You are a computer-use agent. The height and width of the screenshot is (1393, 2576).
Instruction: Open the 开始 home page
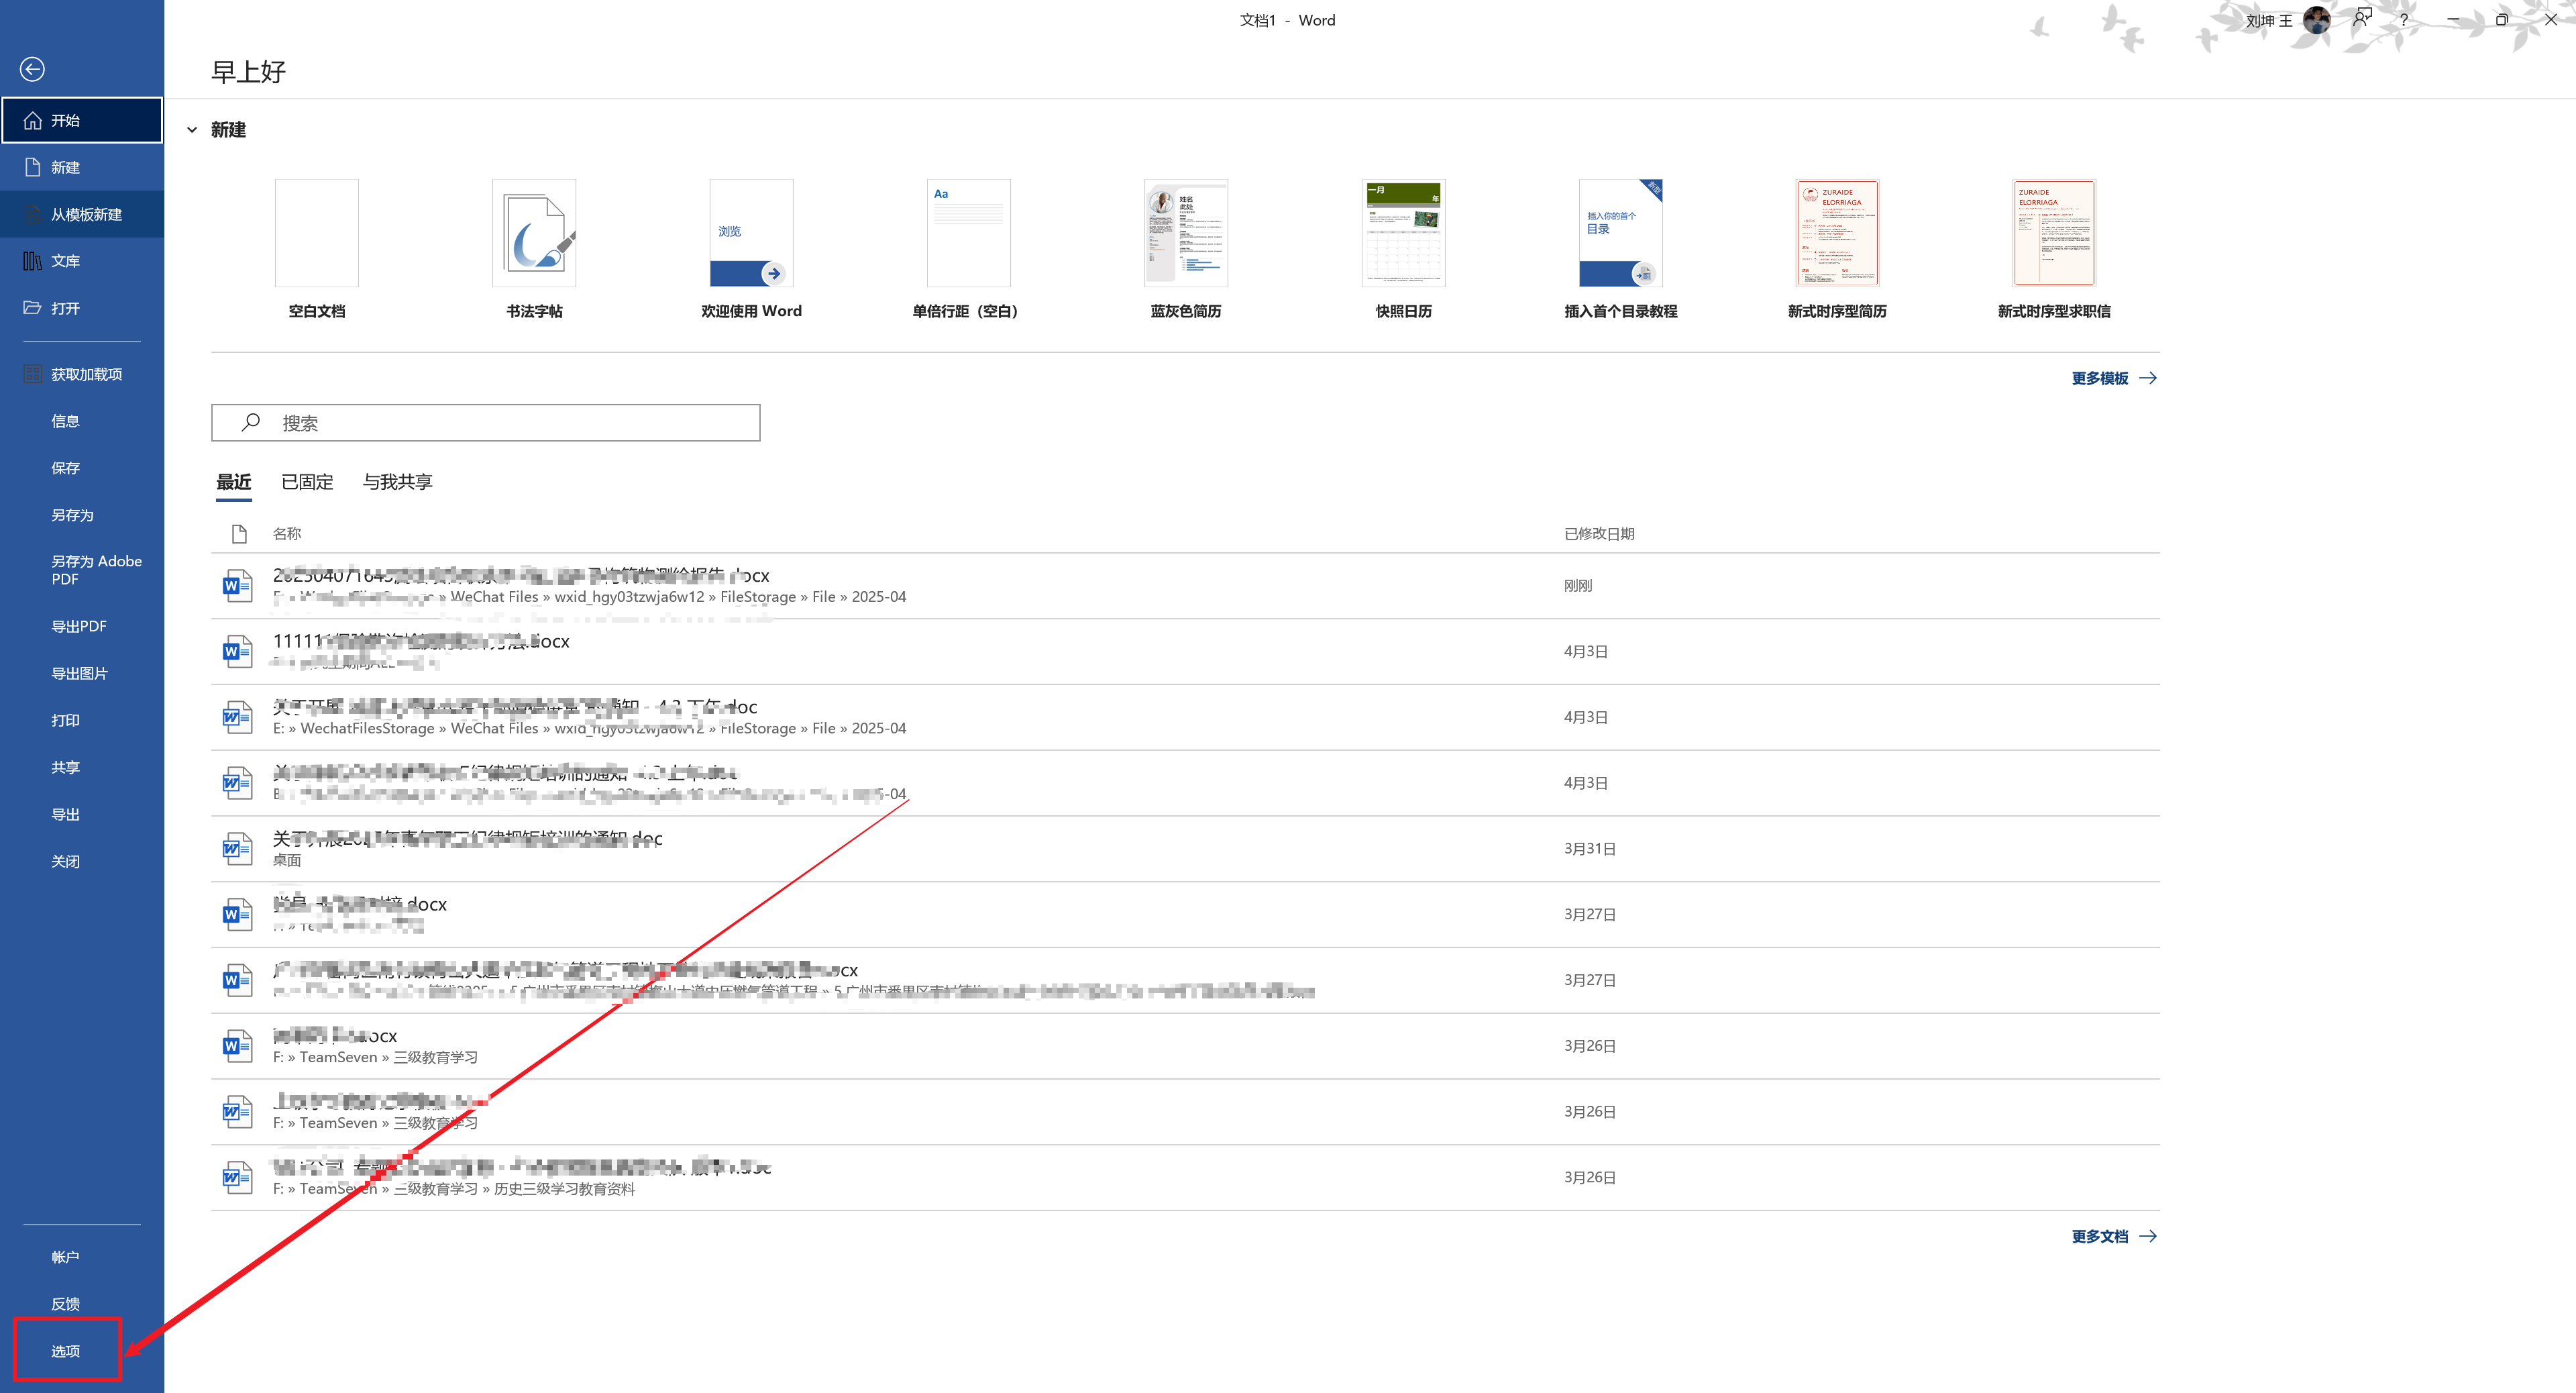[82, 120]
